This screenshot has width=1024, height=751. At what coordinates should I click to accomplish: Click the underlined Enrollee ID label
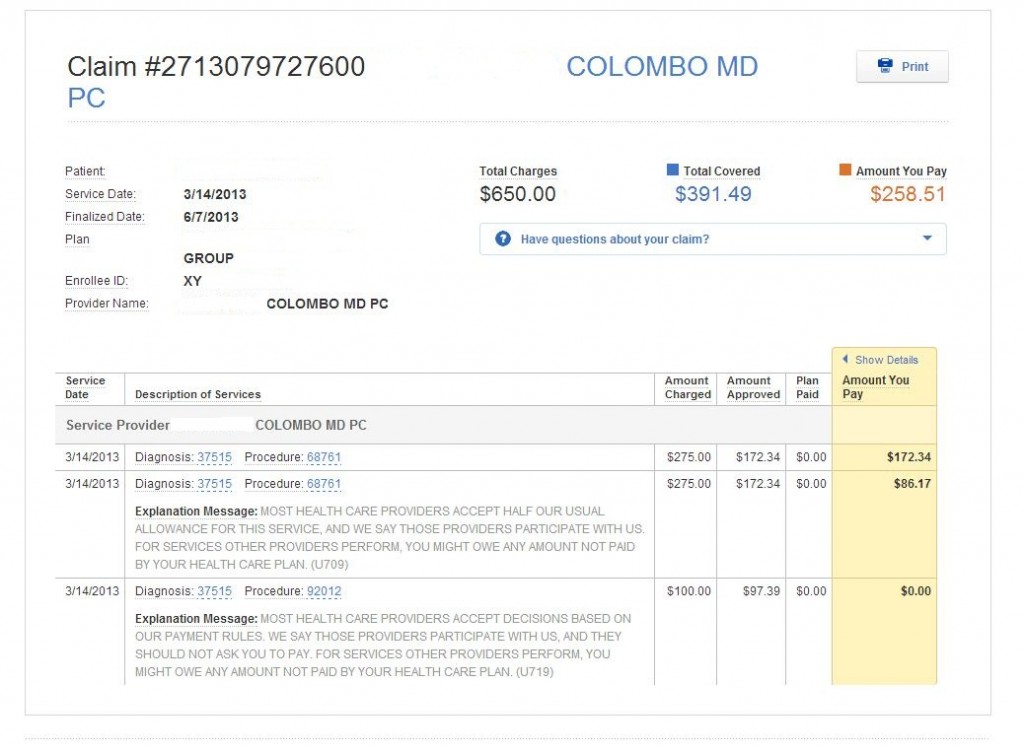coord(96,282)
